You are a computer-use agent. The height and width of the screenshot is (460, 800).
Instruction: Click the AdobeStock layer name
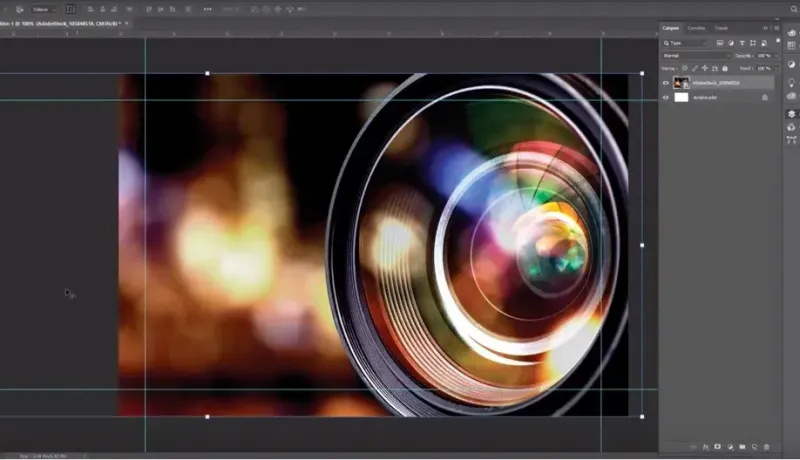tap(716, 83)
